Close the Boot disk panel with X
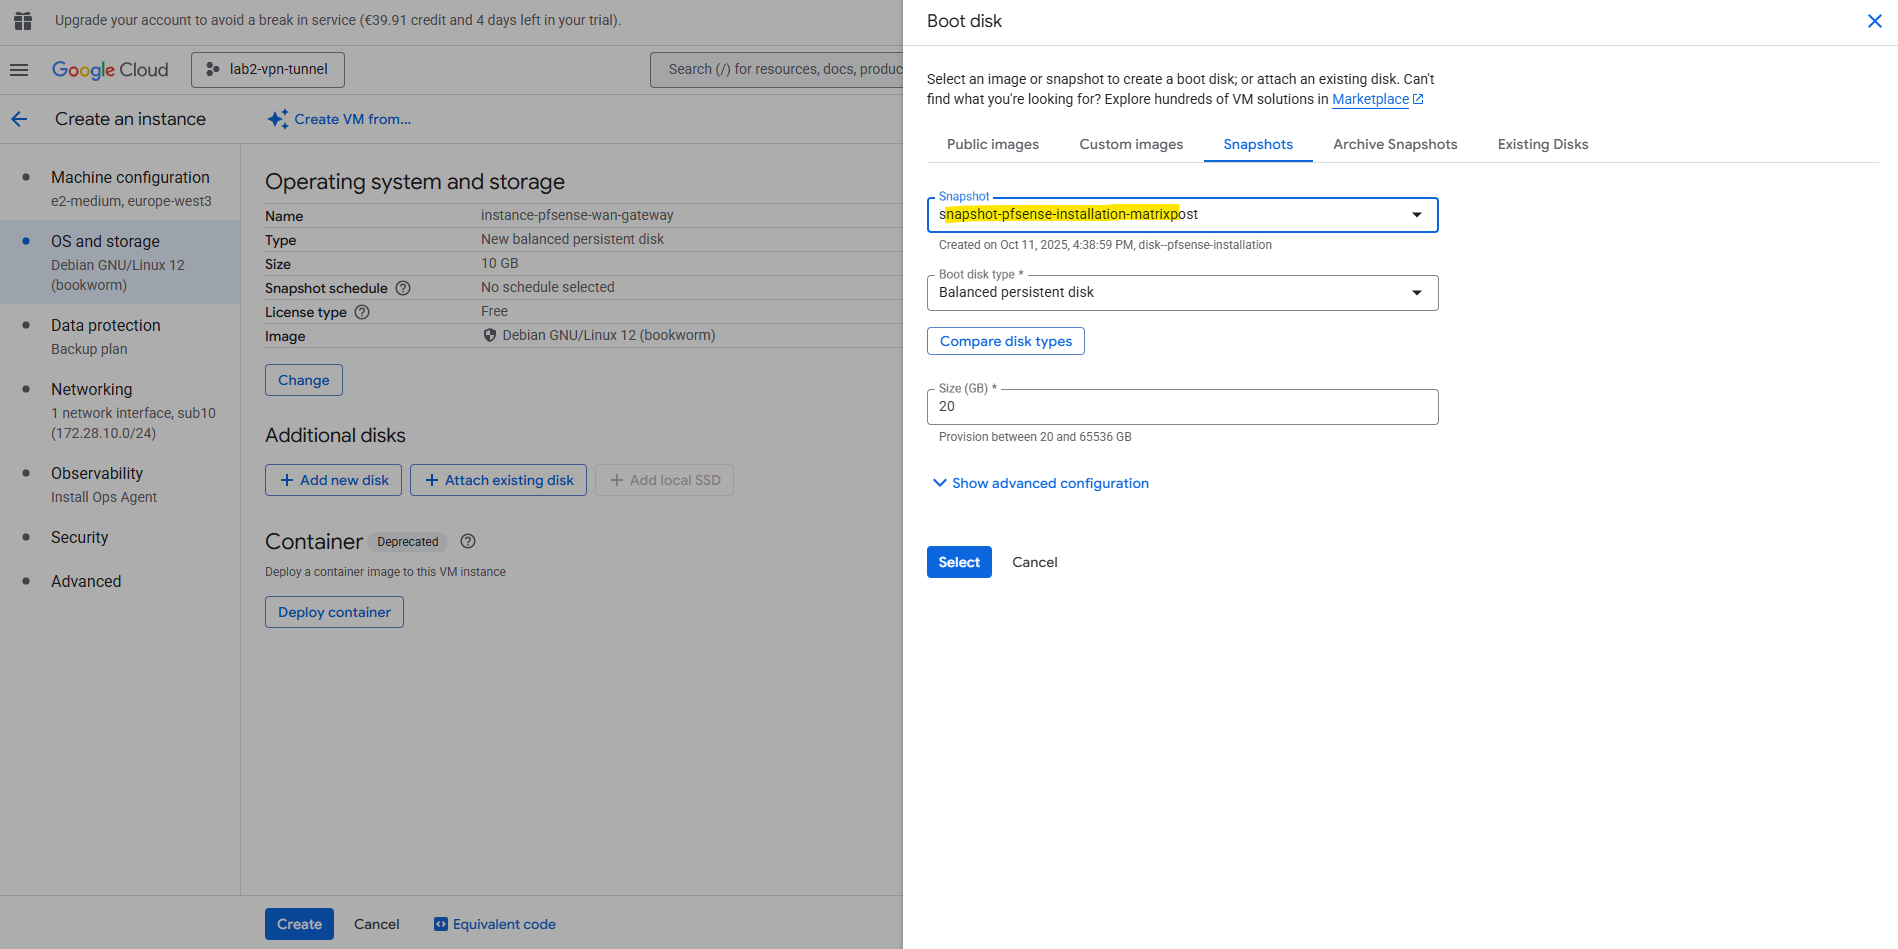The width and height of the screenshot is (1898, 949). coord(1874,21)
